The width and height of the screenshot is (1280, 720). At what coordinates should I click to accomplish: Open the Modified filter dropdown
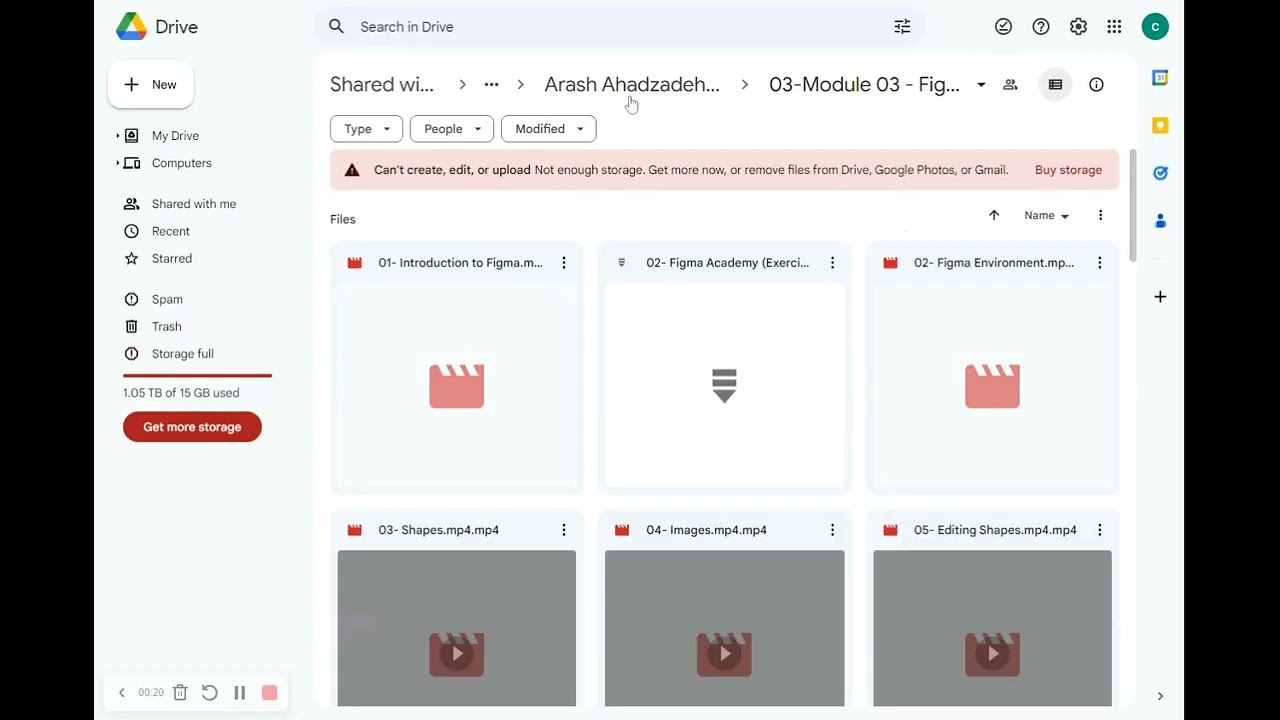point(549,129)
